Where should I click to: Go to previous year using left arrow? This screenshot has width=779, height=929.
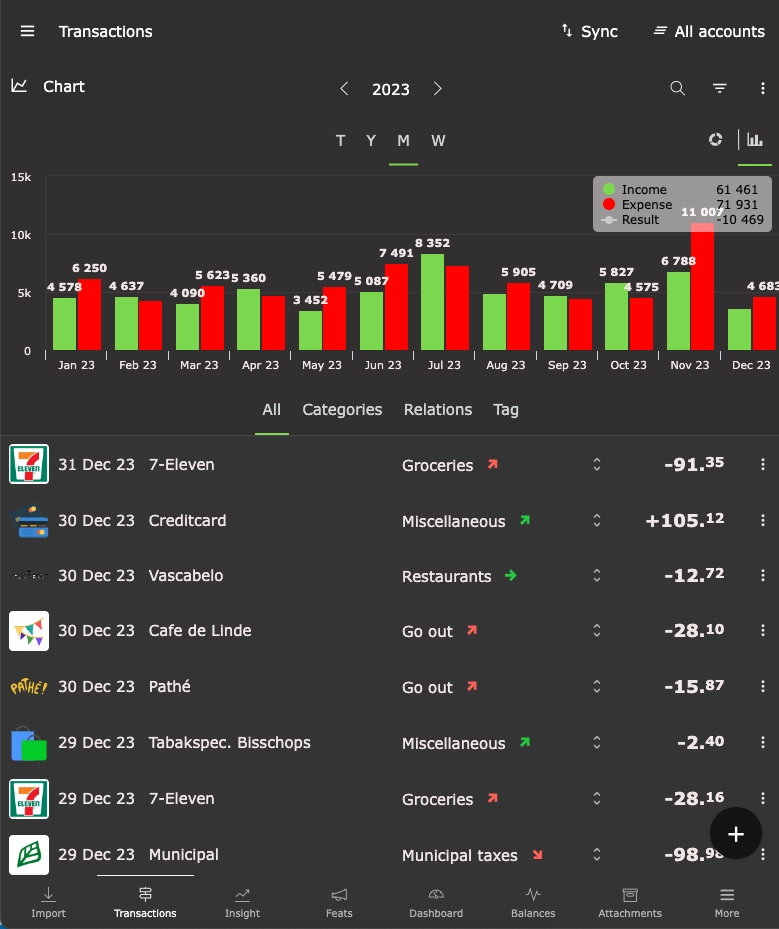point(344,89)
